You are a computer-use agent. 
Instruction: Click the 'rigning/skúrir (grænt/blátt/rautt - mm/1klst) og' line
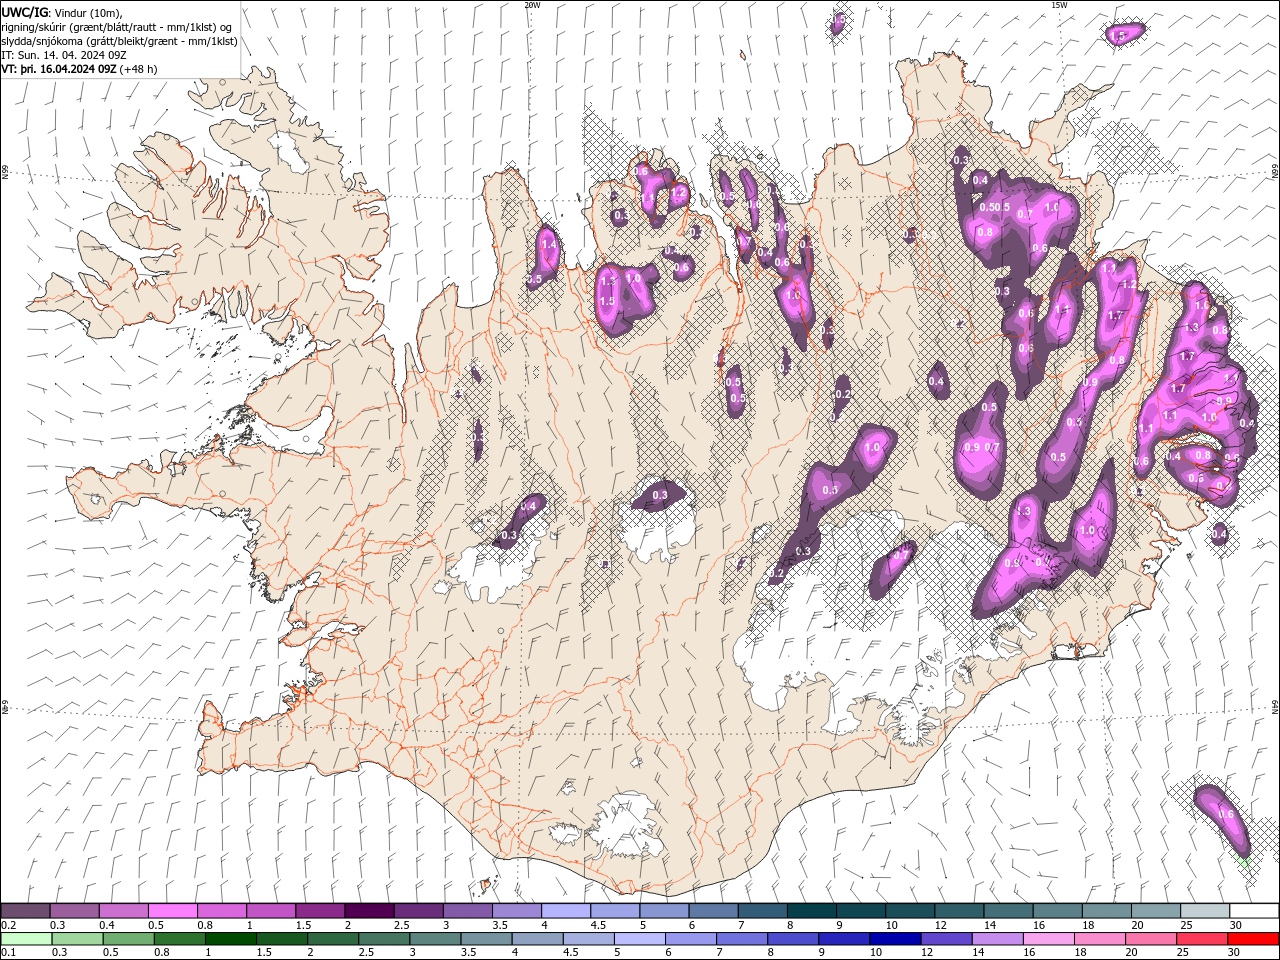coord(117,27)
